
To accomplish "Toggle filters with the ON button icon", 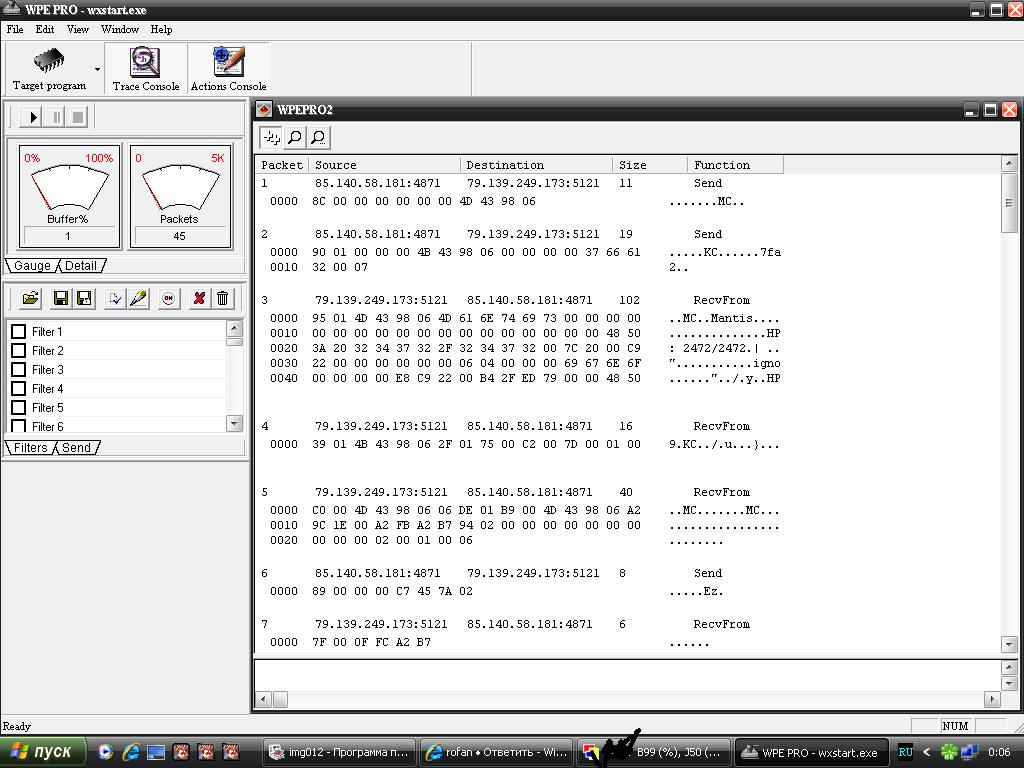I will (168, 298).
